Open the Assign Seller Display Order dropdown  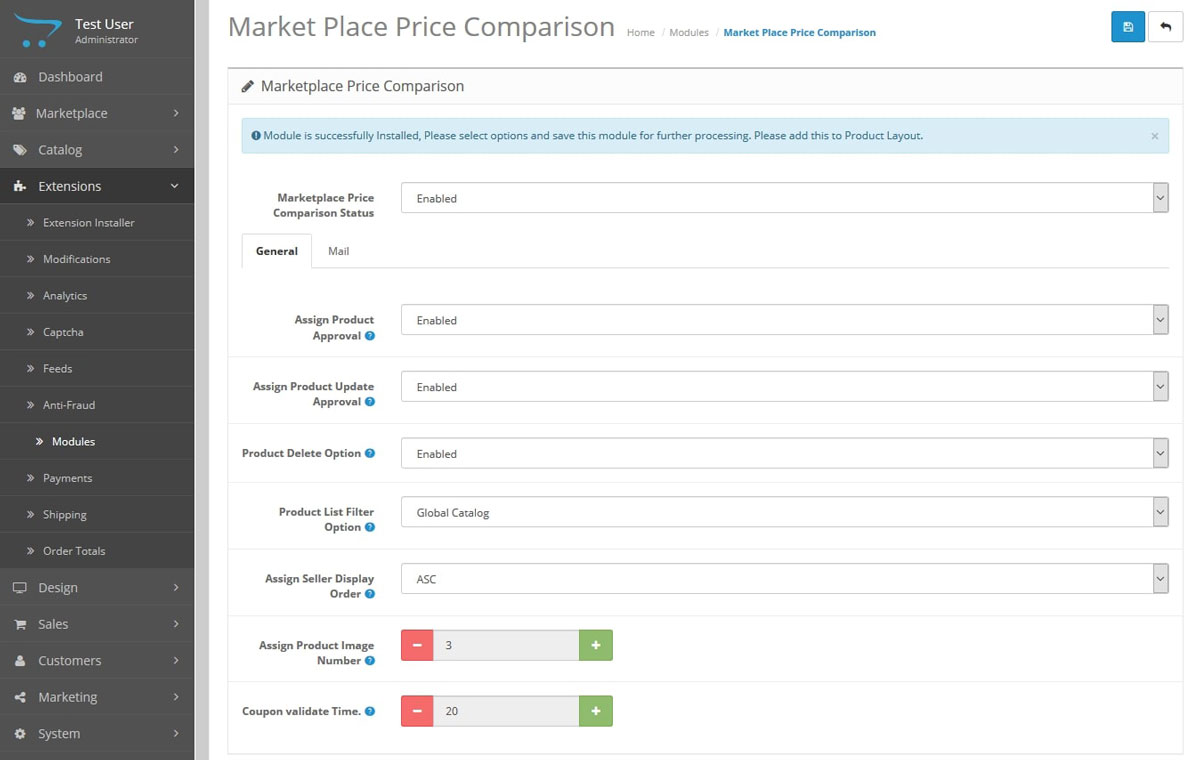point(784,579)
